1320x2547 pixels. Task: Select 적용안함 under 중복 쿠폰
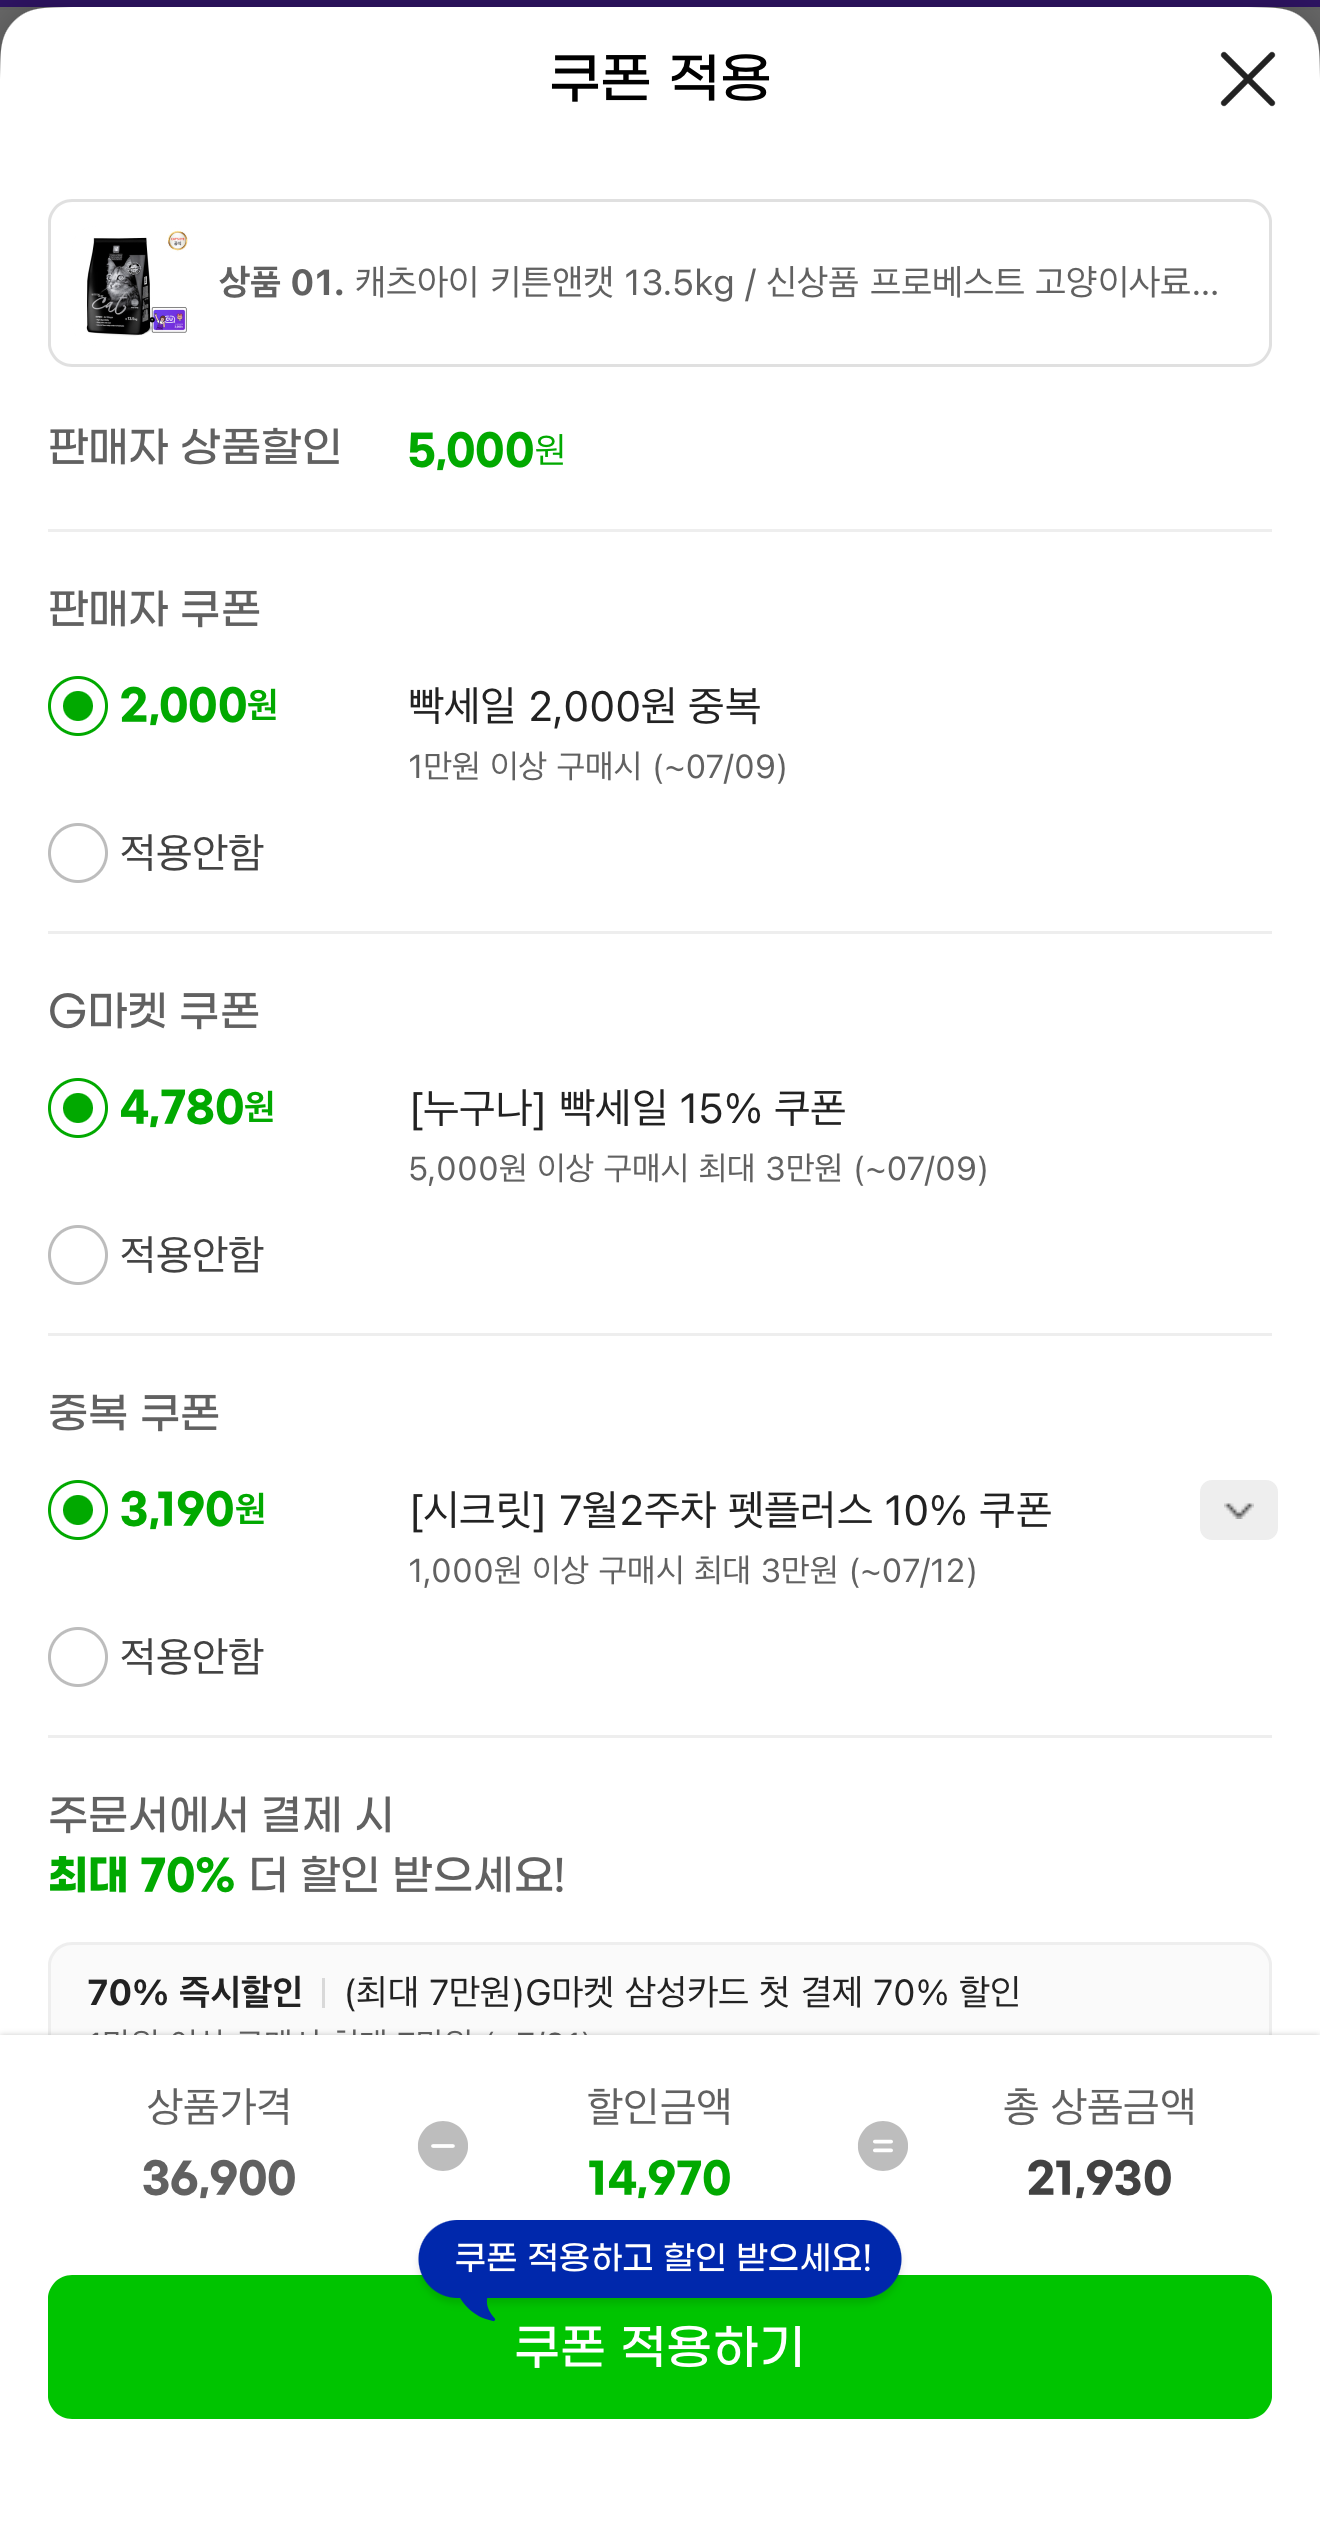[x=78, y=1656]
